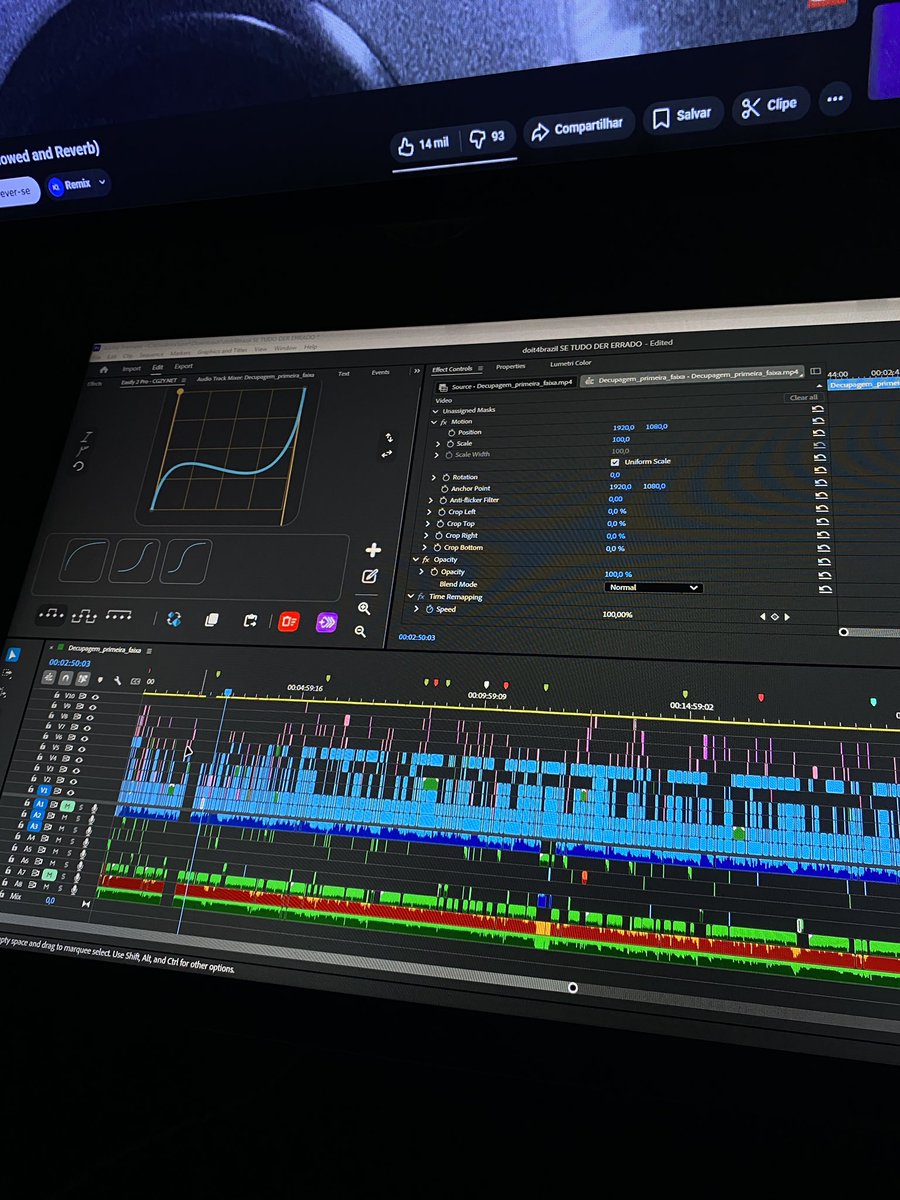Expand the Scale property

click(x=437, y=443)
